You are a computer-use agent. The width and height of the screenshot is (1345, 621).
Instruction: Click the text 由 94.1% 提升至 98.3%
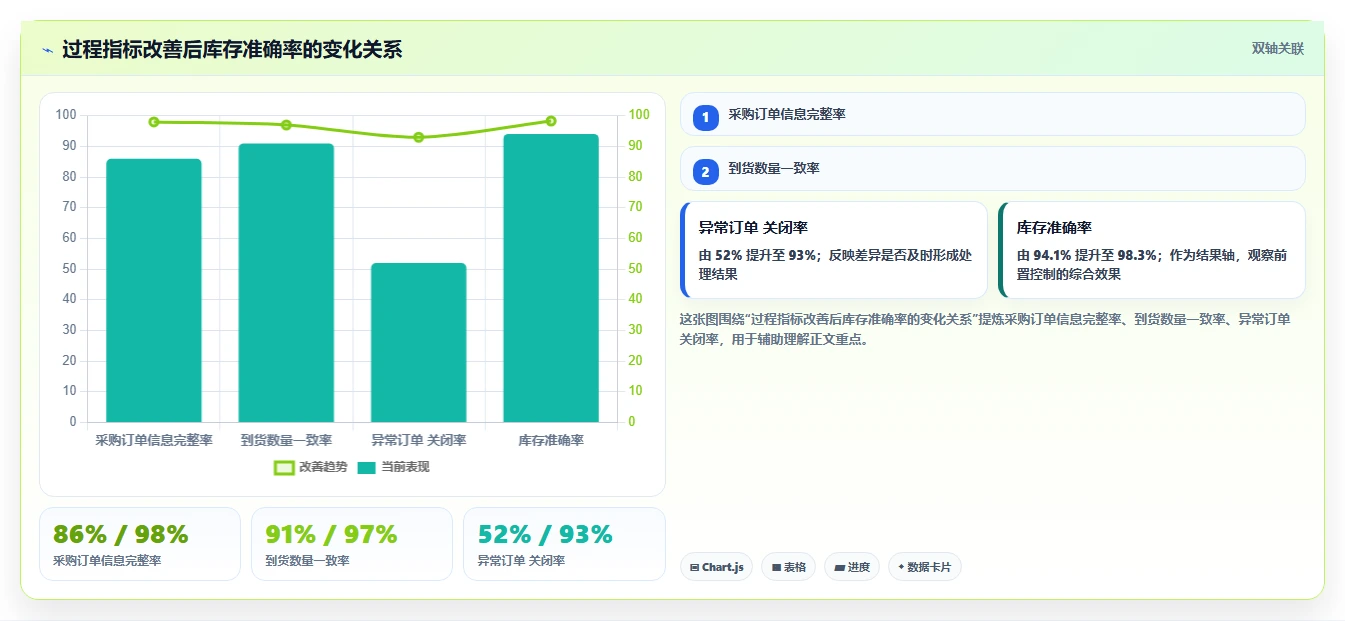pyautogui.click(x=1087, y=255)
